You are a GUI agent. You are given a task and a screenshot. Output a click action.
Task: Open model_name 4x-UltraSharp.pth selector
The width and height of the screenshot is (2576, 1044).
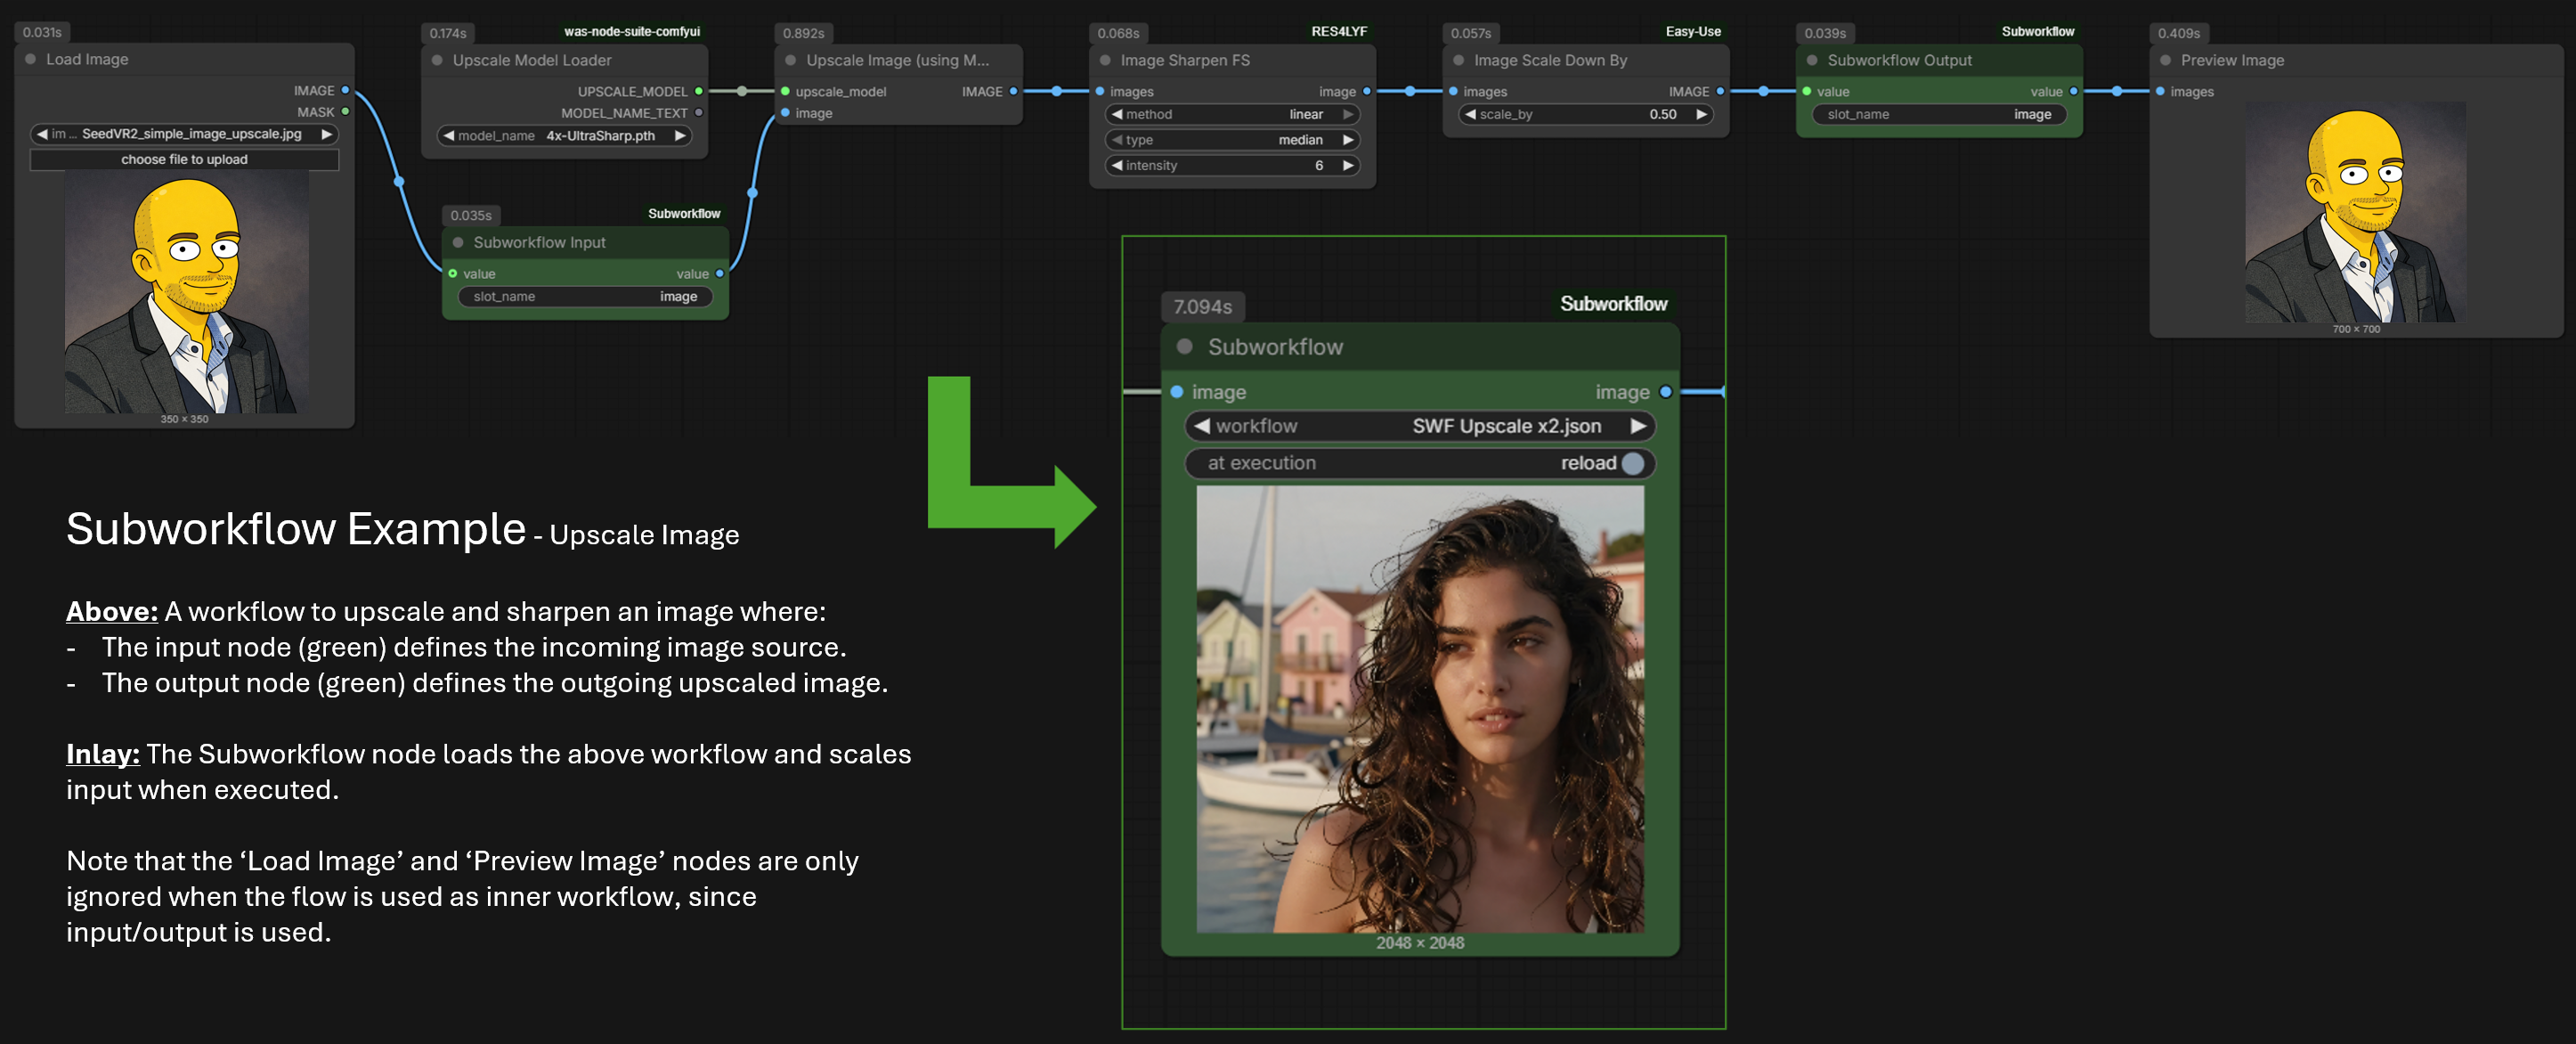[x=565, y=136]
